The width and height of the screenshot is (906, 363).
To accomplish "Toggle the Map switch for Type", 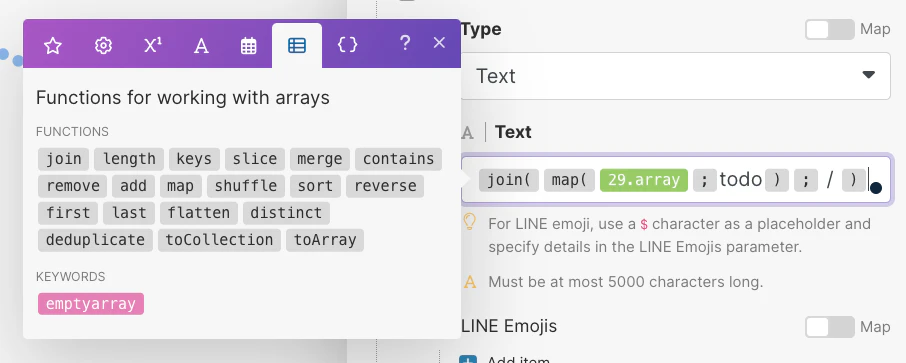I will (x=829, y=29).
